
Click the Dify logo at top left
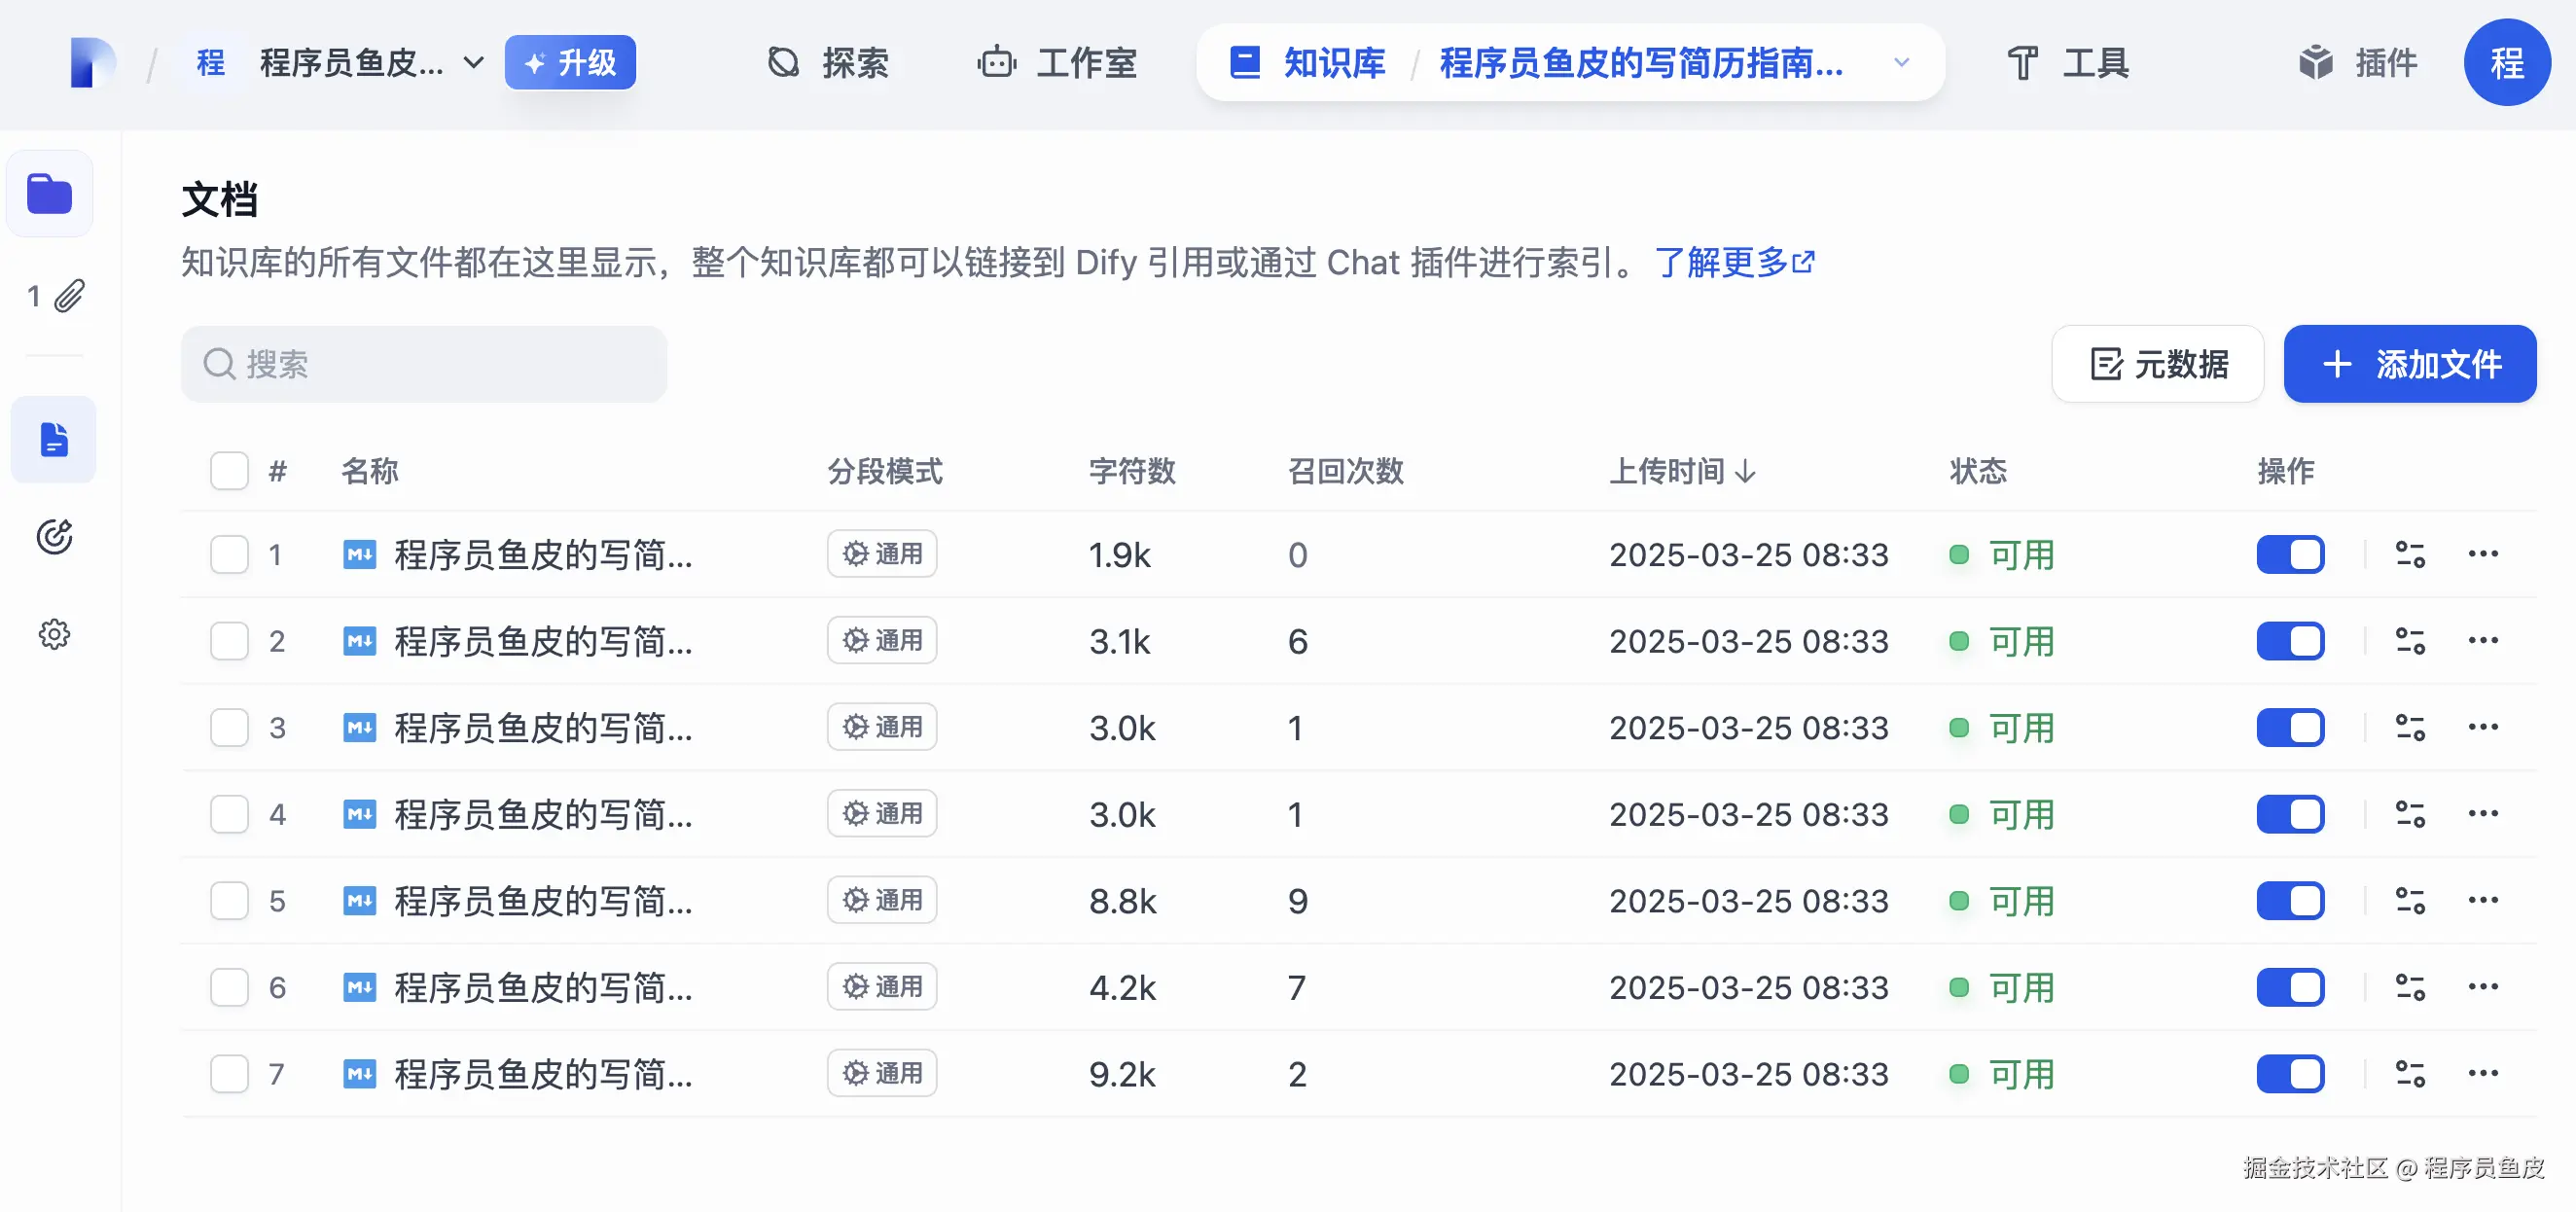92,62
